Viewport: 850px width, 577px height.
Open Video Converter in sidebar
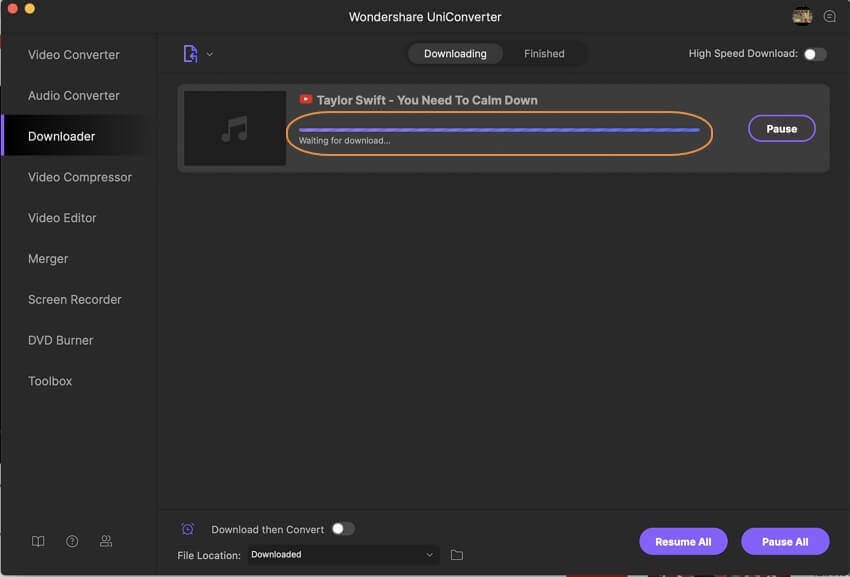[74, 55]
